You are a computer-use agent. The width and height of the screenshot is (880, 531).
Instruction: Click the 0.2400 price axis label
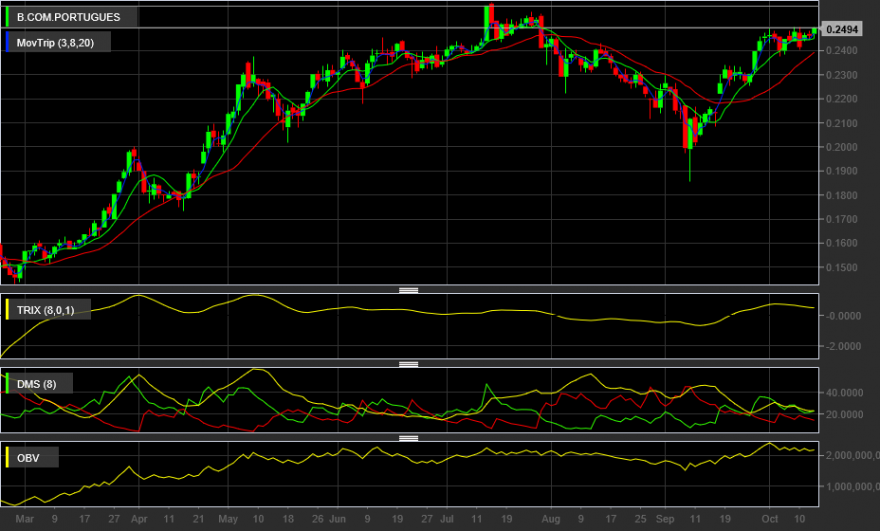pos(842,51)
